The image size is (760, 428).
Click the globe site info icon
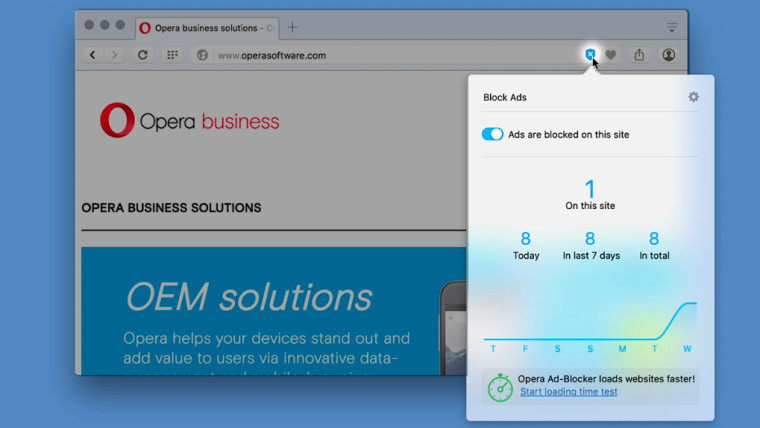(202, 55)
